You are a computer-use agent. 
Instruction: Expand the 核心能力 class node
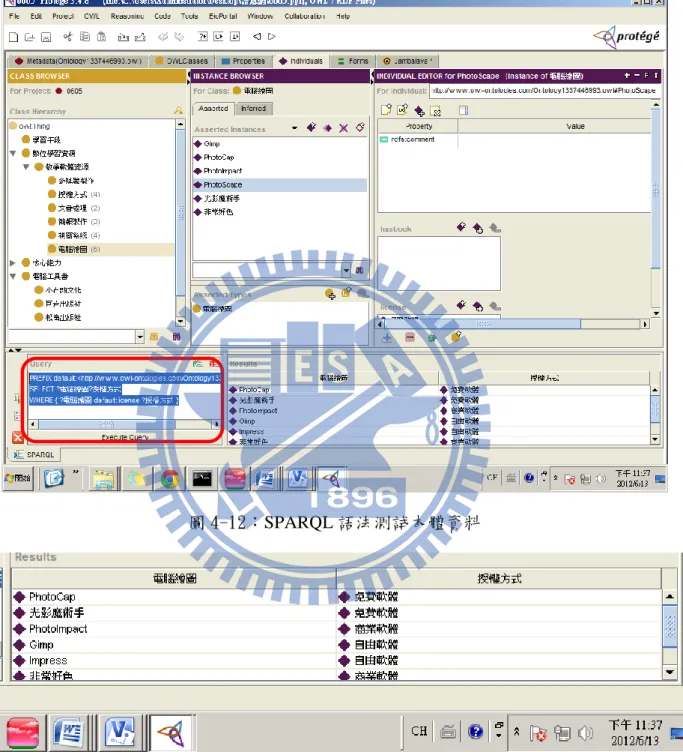point(13,263)
